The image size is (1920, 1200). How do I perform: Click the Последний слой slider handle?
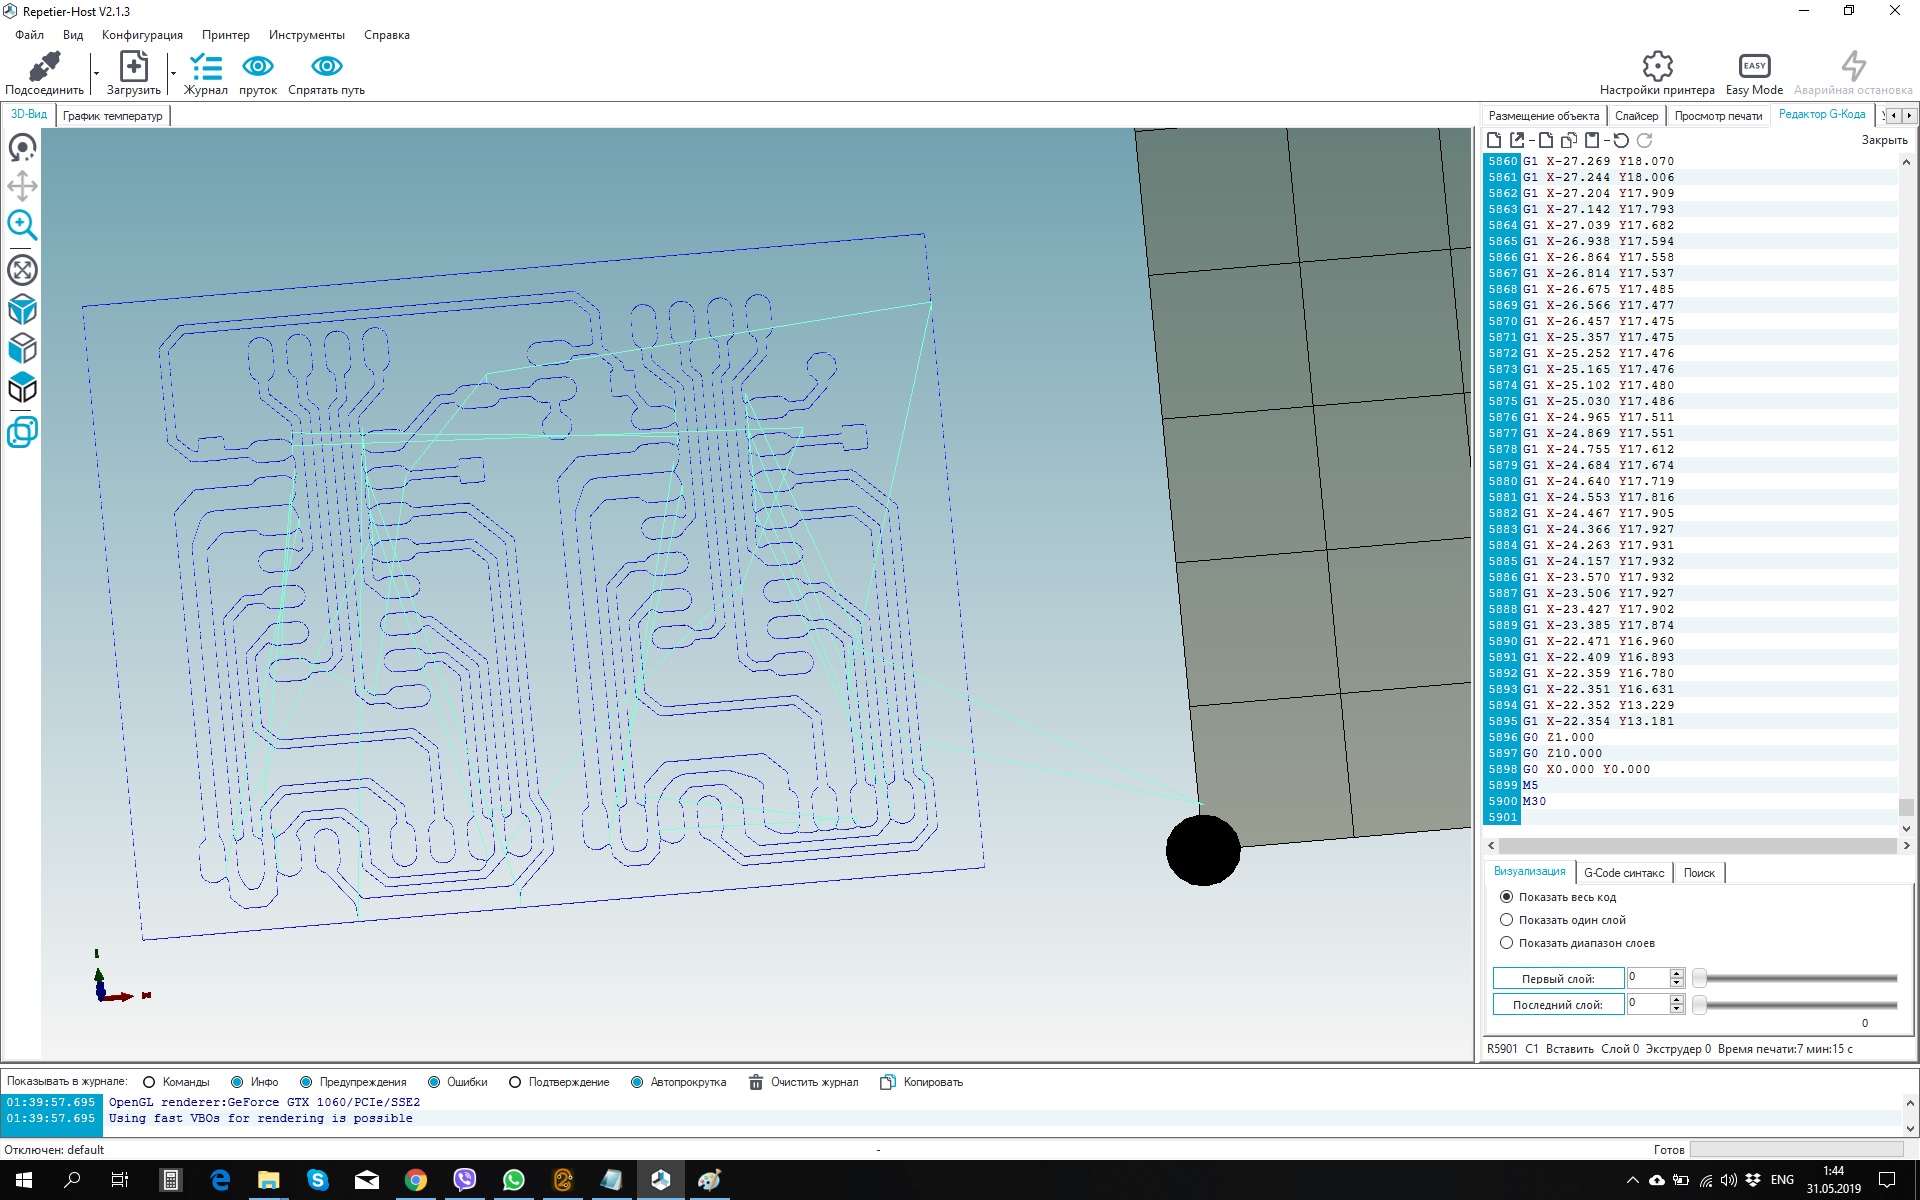[1699, 1005]
